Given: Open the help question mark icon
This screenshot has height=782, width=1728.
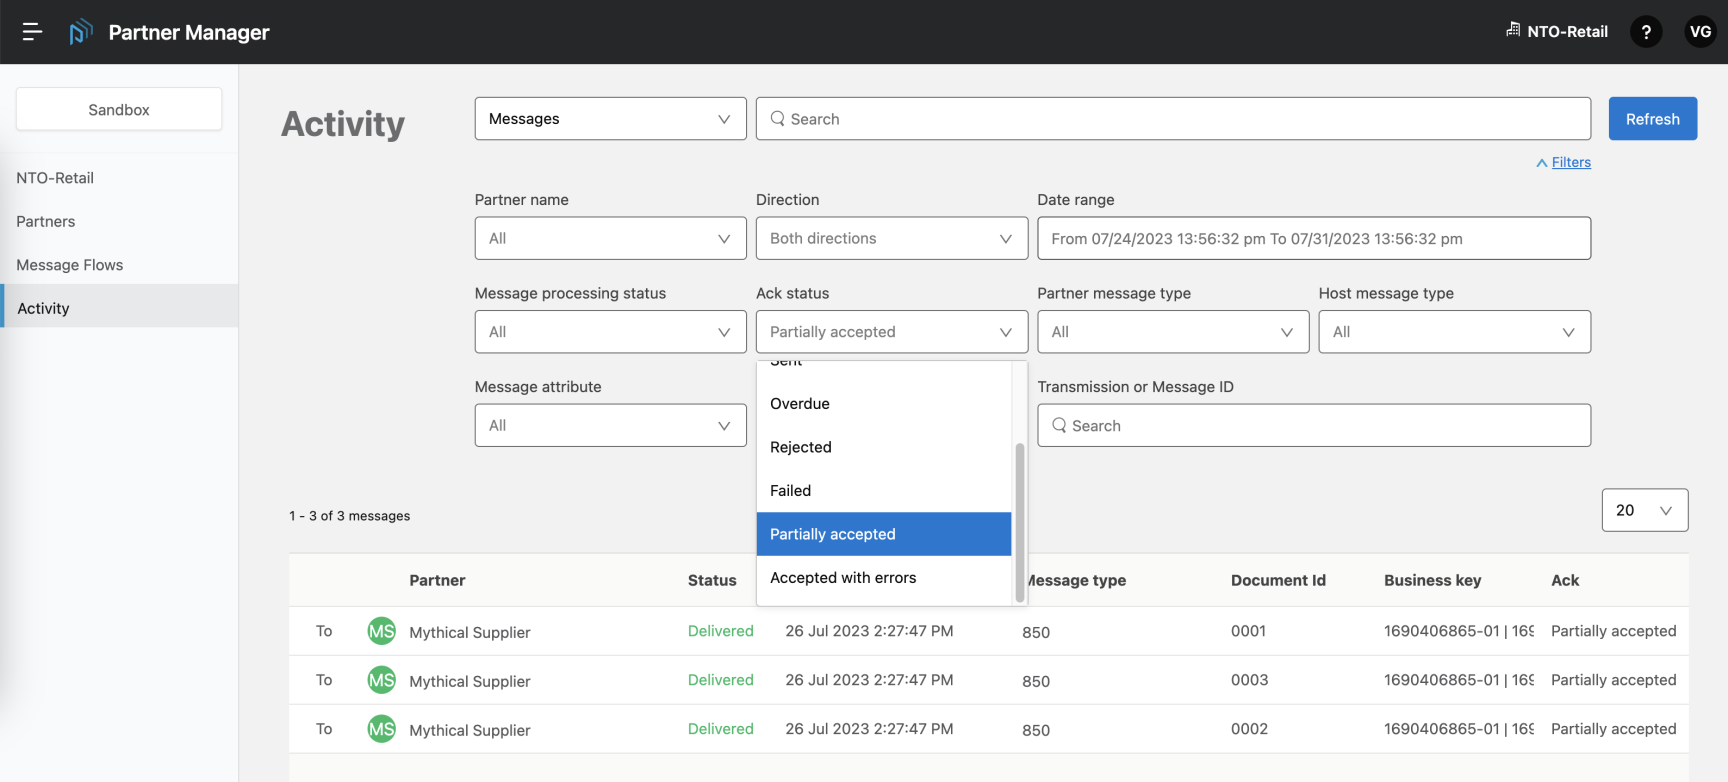Looking at the screenshot, I should [x=1646, y=32].
